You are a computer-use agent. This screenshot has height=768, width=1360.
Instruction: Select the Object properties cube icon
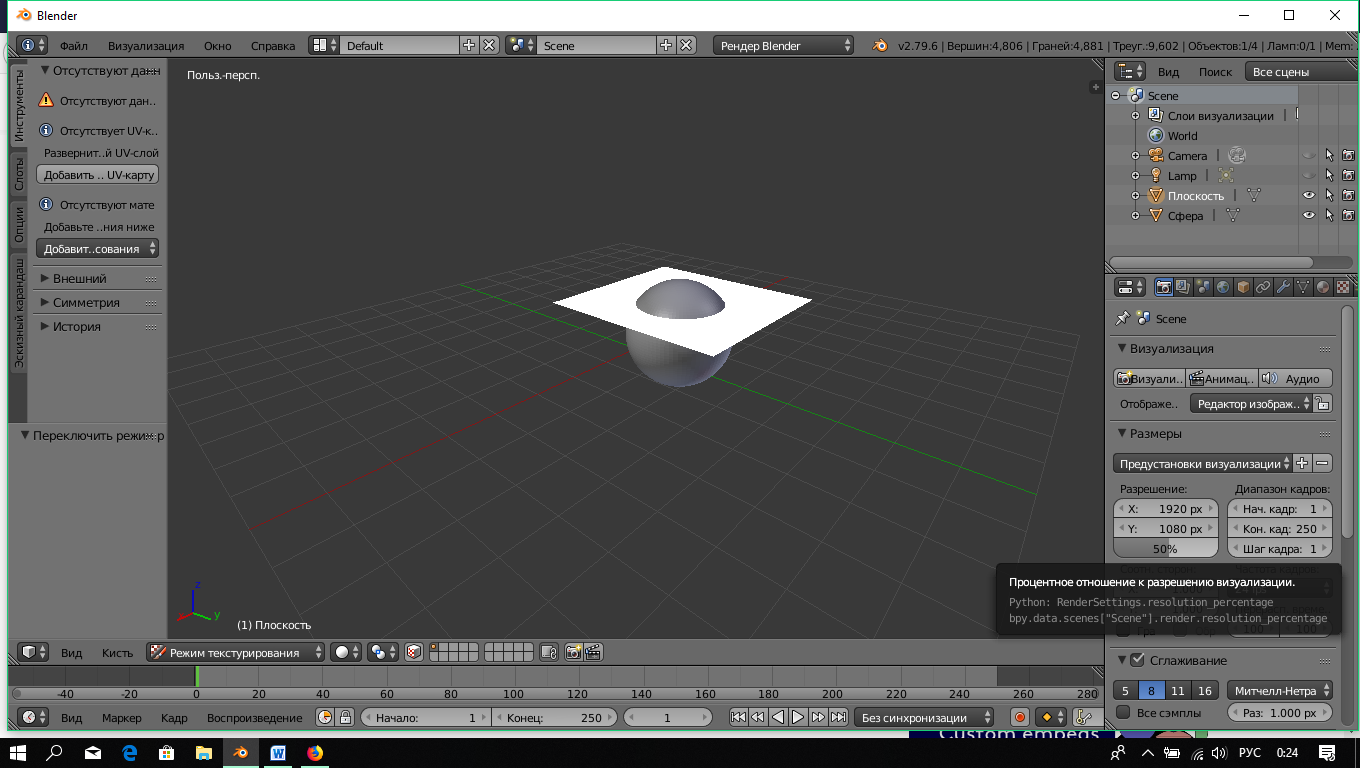1243,287
